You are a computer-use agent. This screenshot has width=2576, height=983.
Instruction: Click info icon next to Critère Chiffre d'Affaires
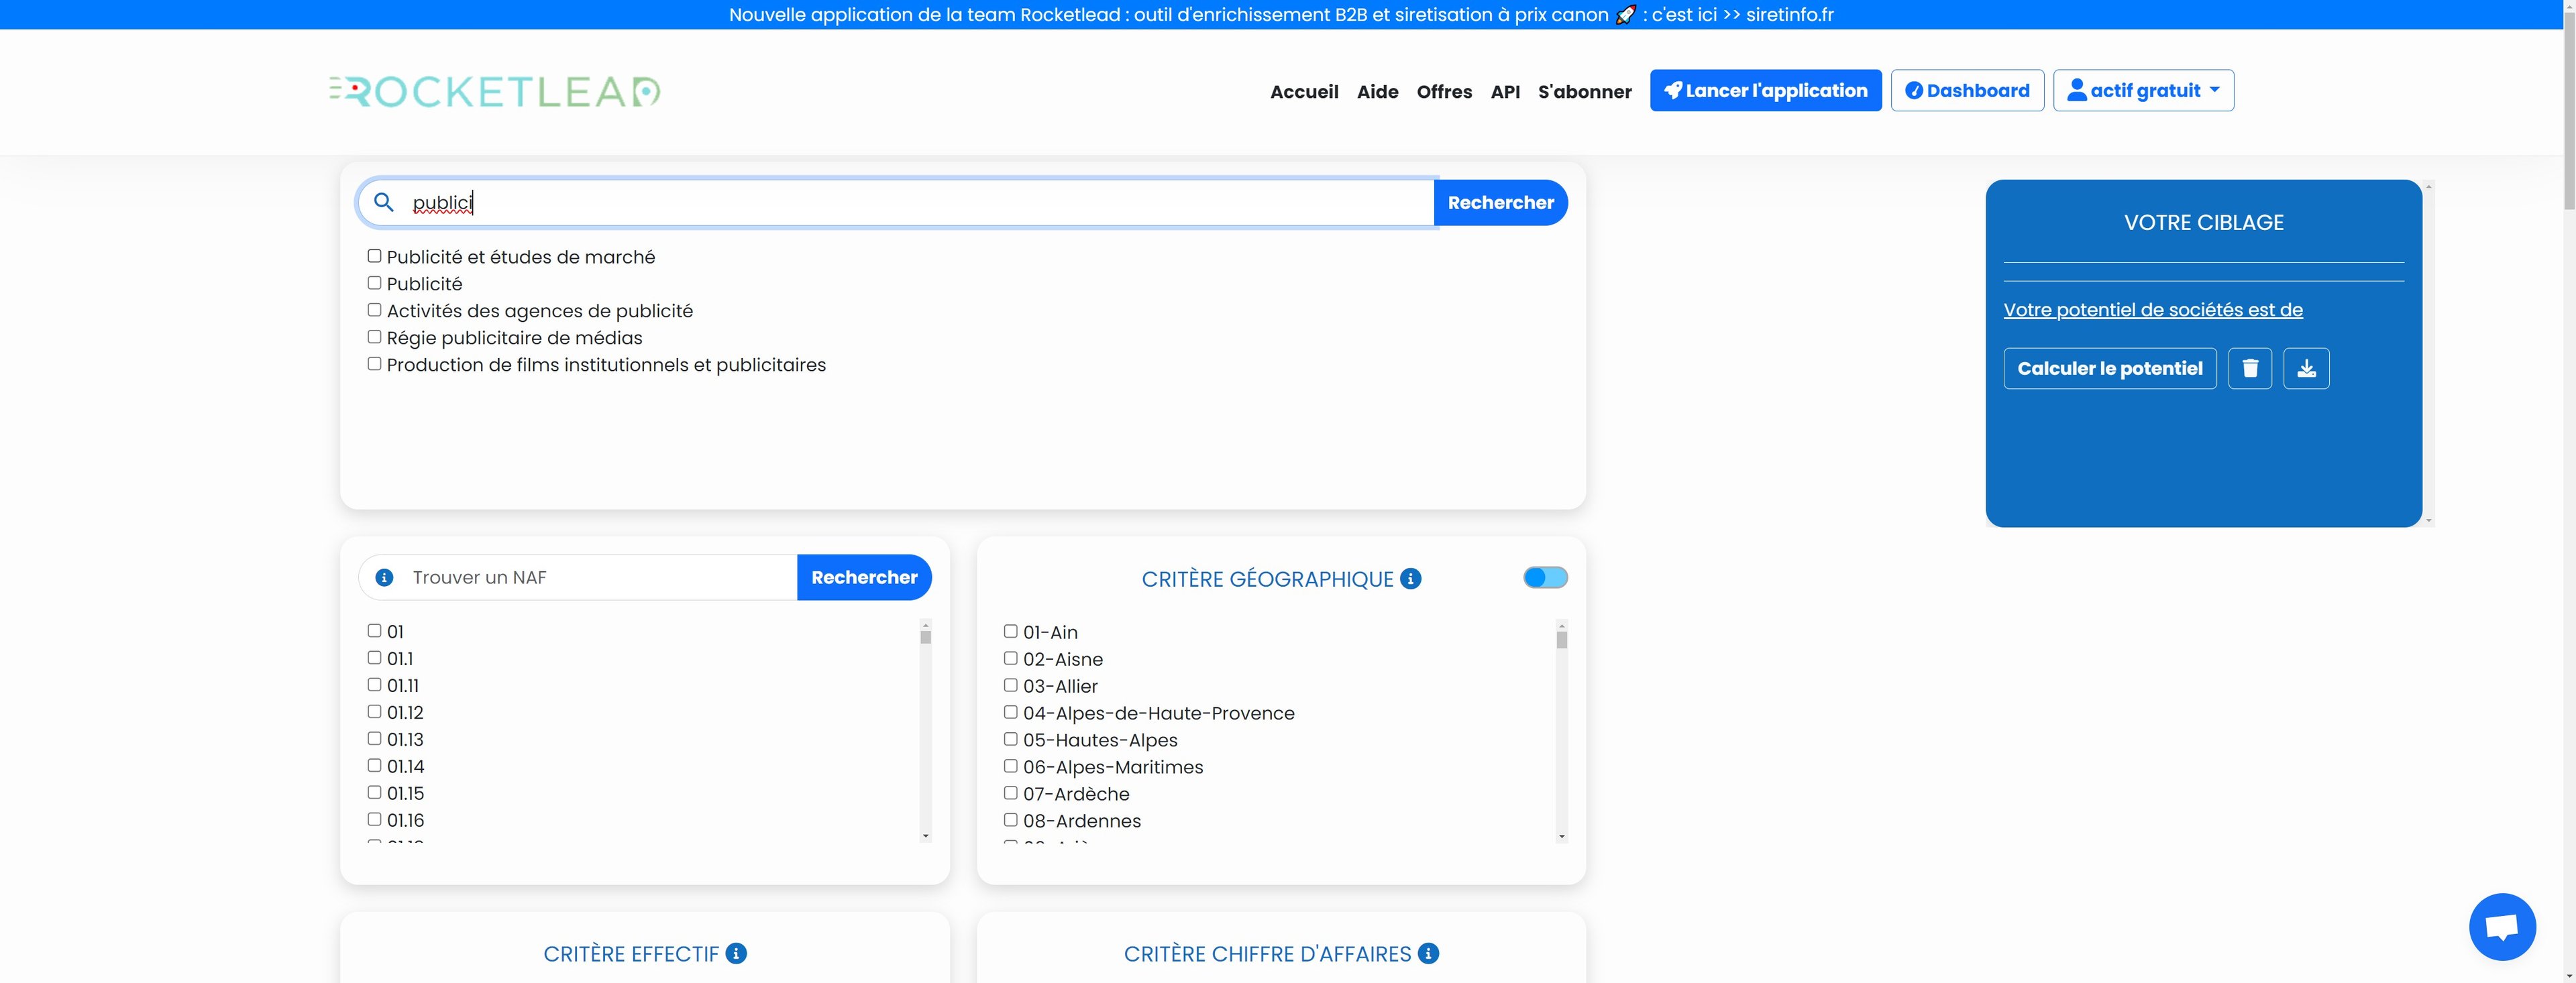[1428, 953]
